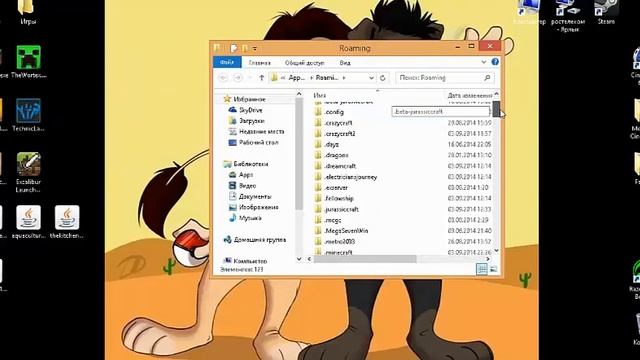This screenshot has height=360, width=640.
Task: Select the .electriciansjourney folder
Action: [x=351, y=177]
